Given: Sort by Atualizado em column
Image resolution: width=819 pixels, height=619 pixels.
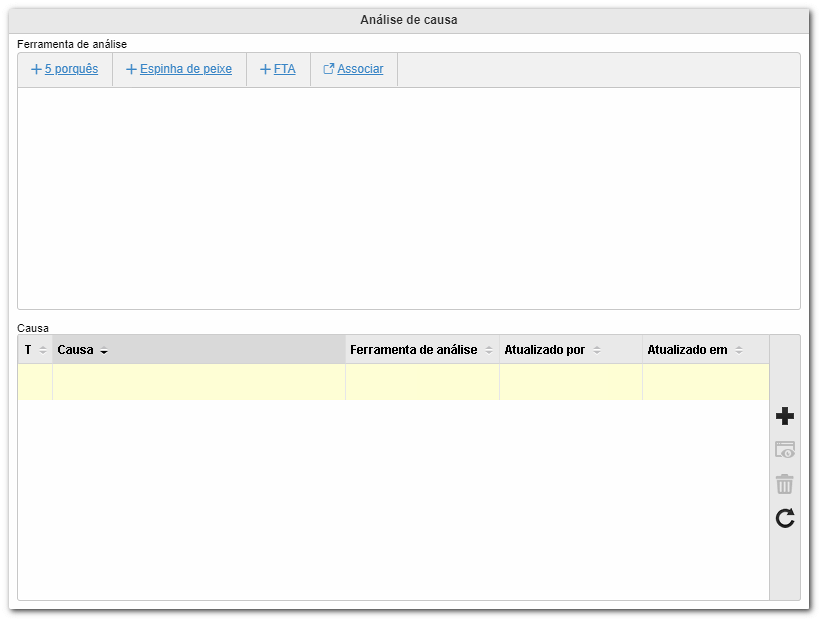Looking at the screenshot, I should [706, 350].
